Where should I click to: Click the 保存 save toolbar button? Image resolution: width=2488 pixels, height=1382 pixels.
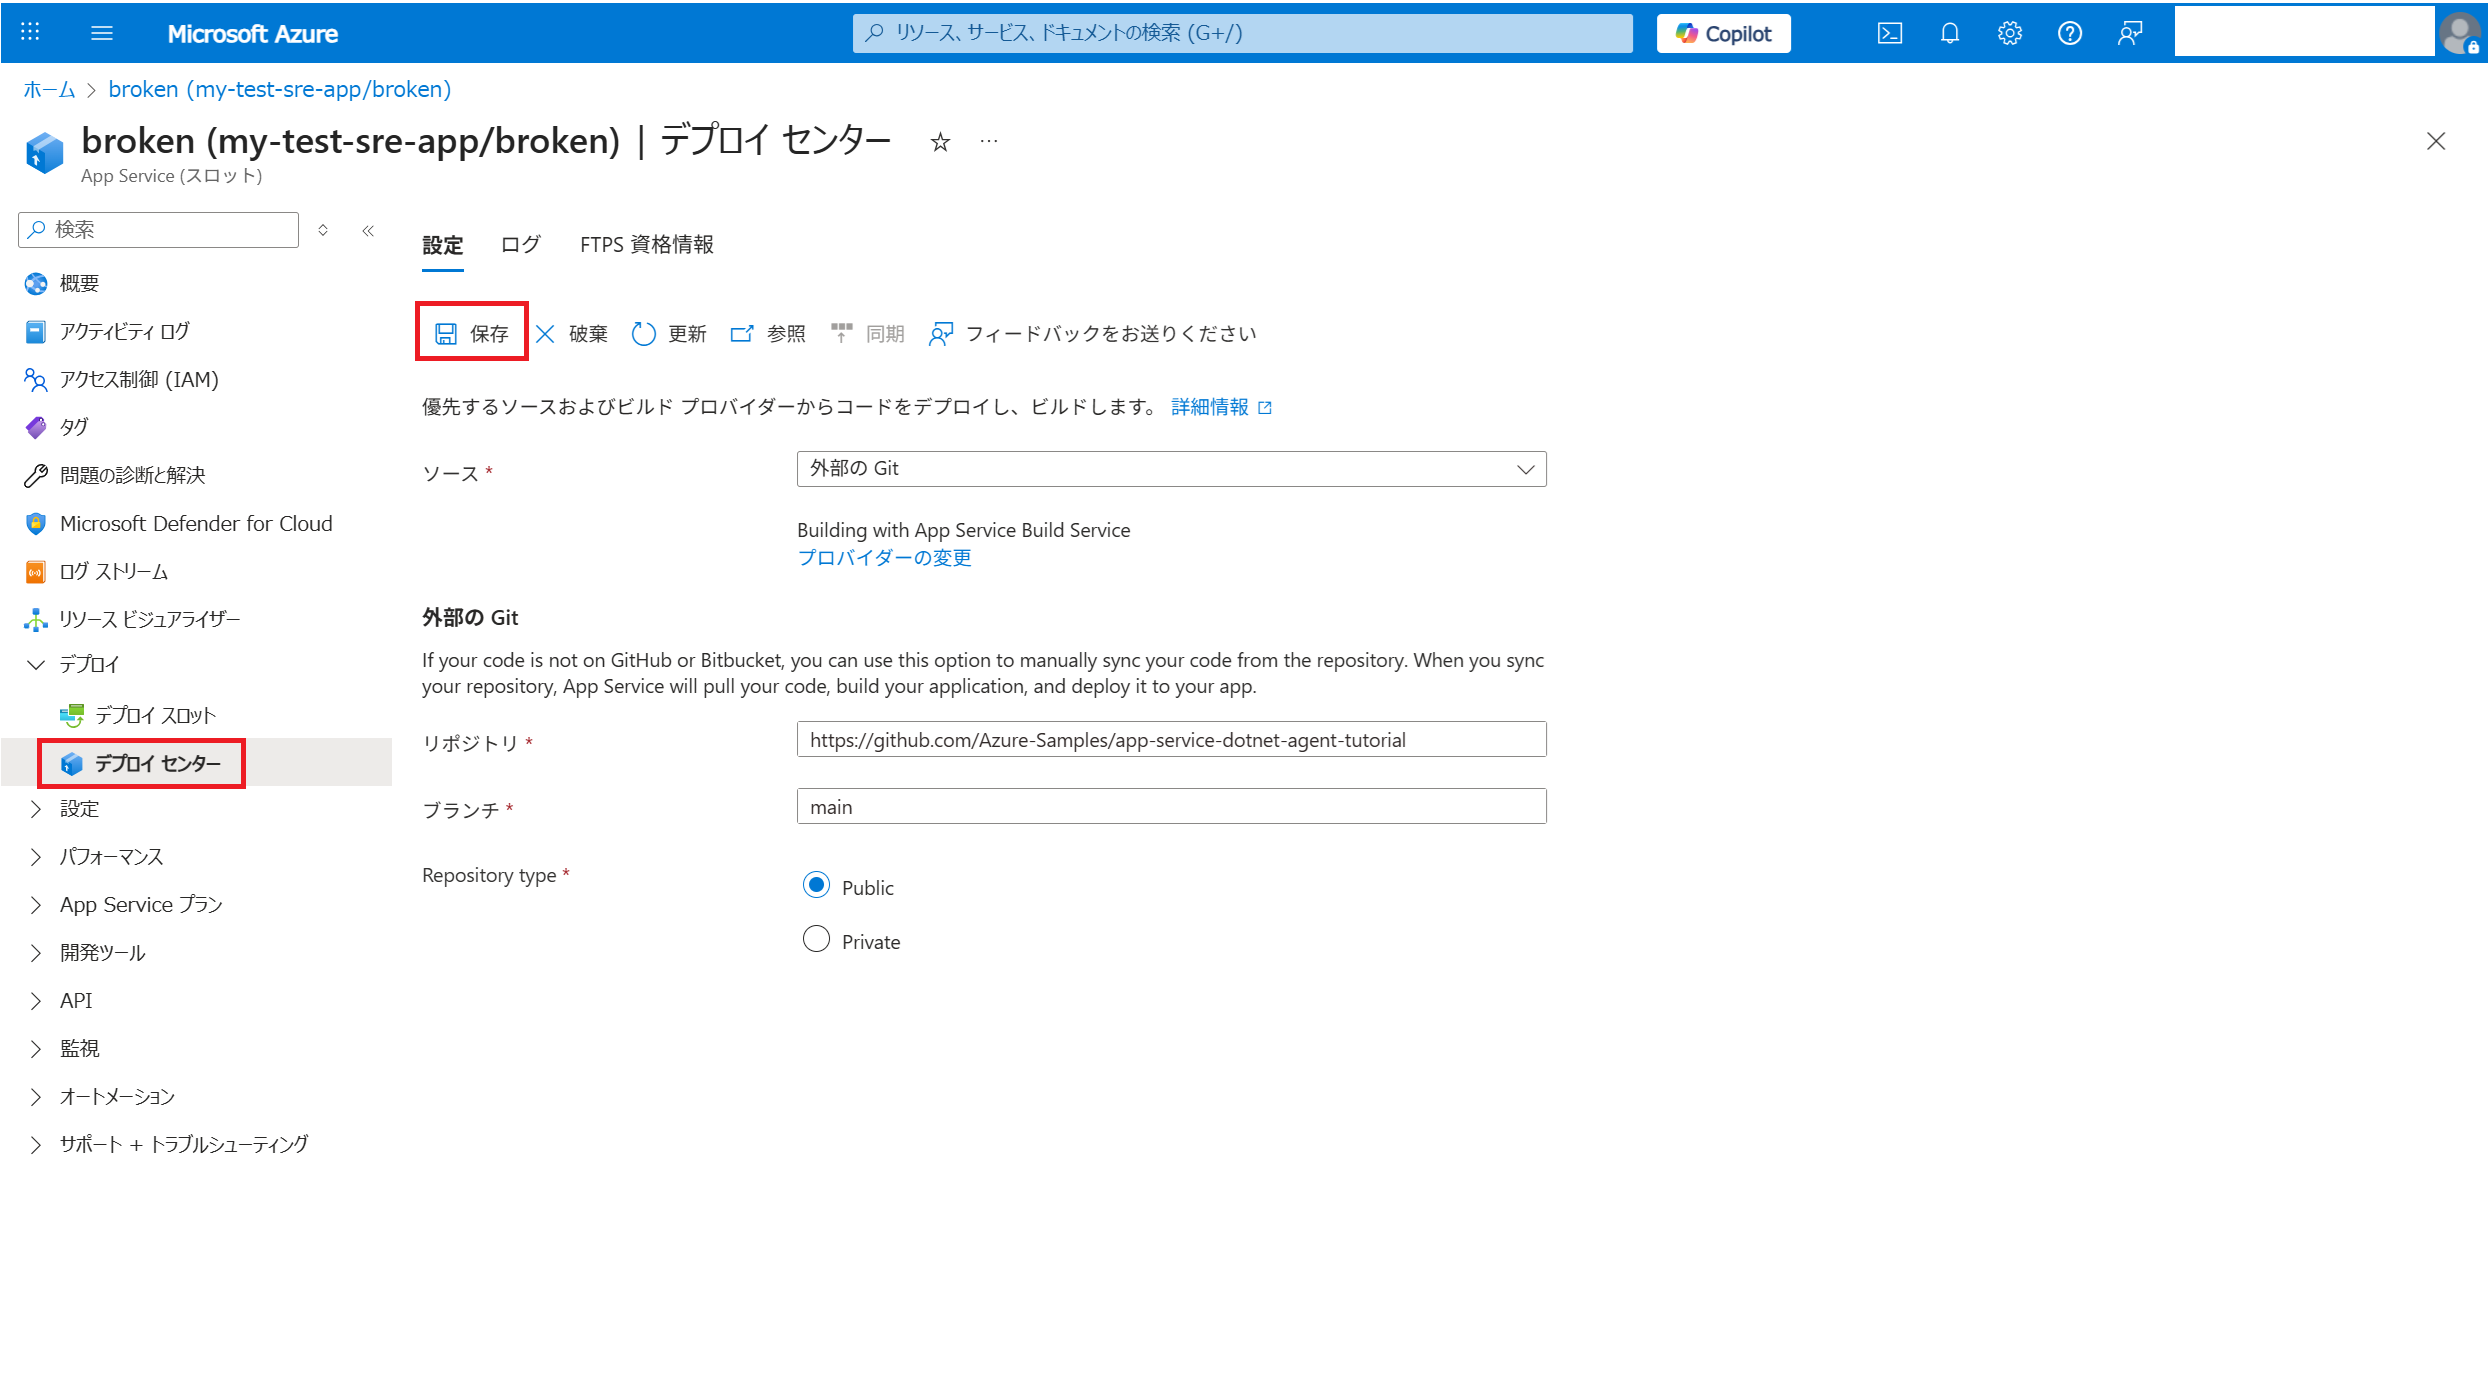click(472, 333)
